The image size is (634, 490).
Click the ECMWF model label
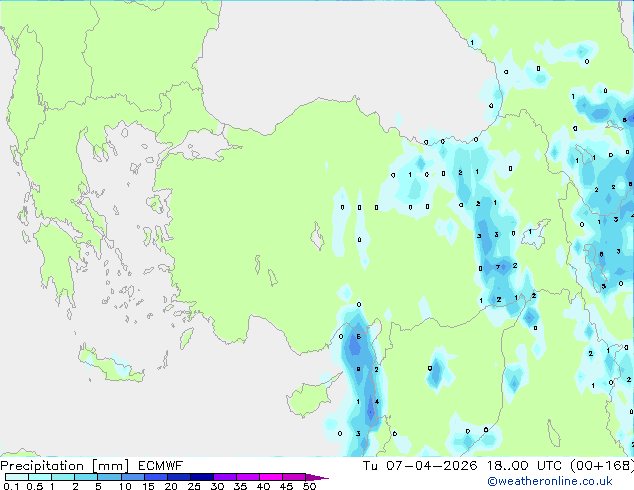161,465
